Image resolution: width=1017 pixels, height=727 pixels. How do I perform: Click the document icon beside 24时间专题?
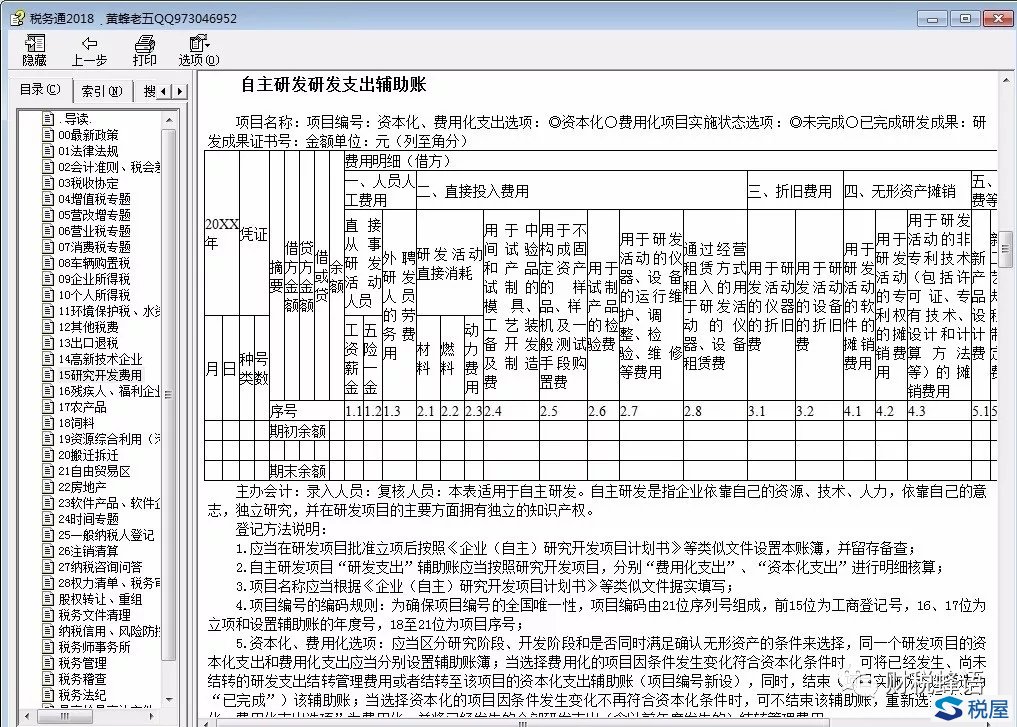[x=48, y=519]
